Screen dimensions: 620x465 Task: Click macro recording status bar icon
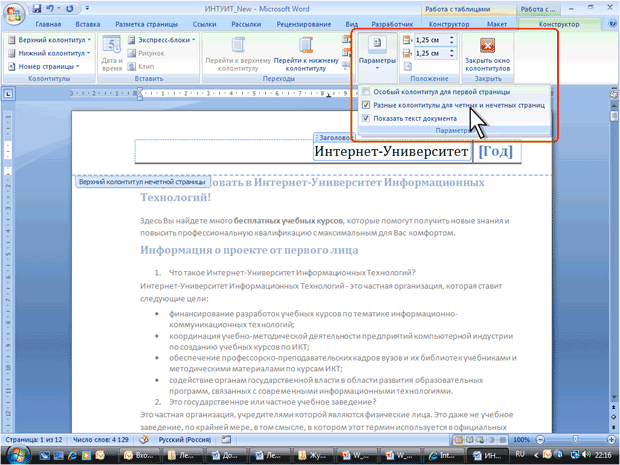pyautogui.click(x=226, y=440)
